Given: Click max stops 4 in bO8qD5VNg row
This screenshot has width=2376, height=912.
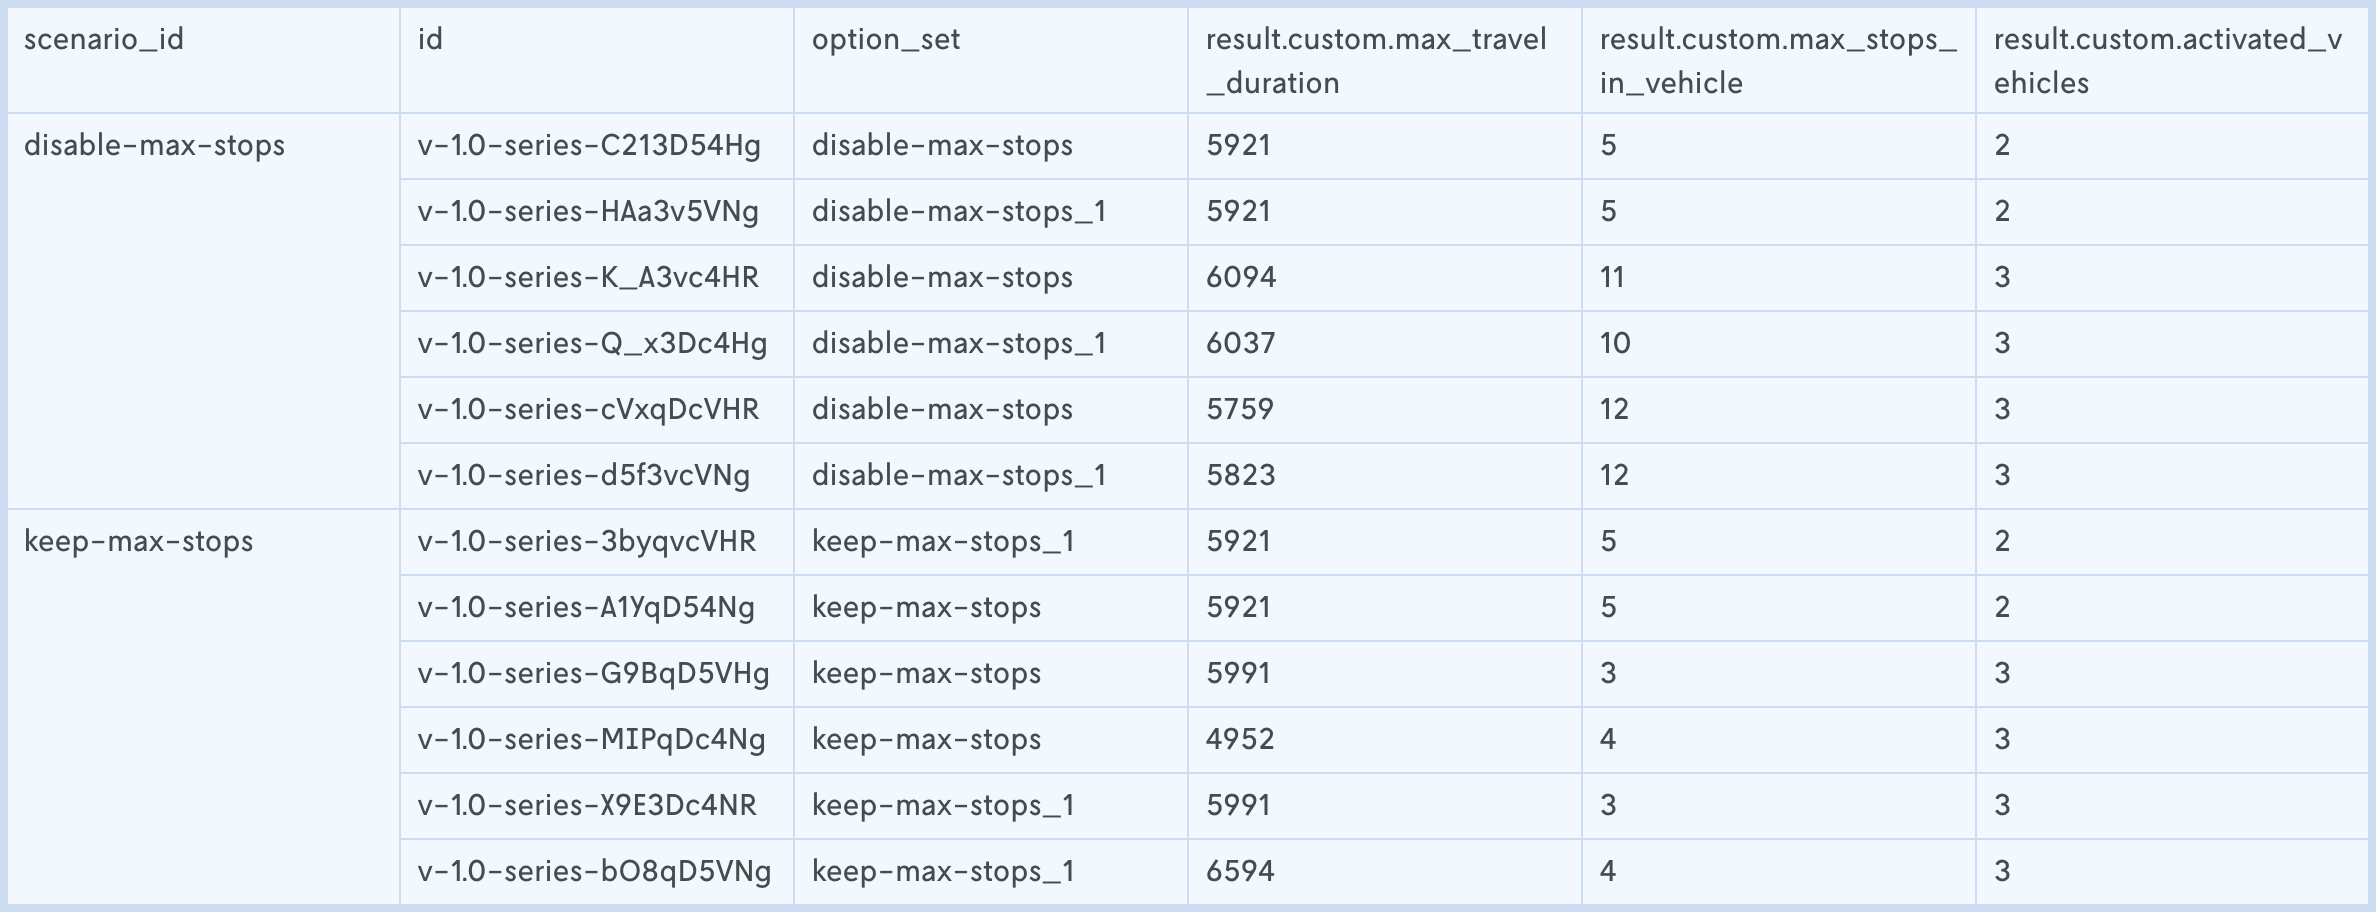Looking at the screenshot, I should pyautogui.click(x=1608, y=872).
